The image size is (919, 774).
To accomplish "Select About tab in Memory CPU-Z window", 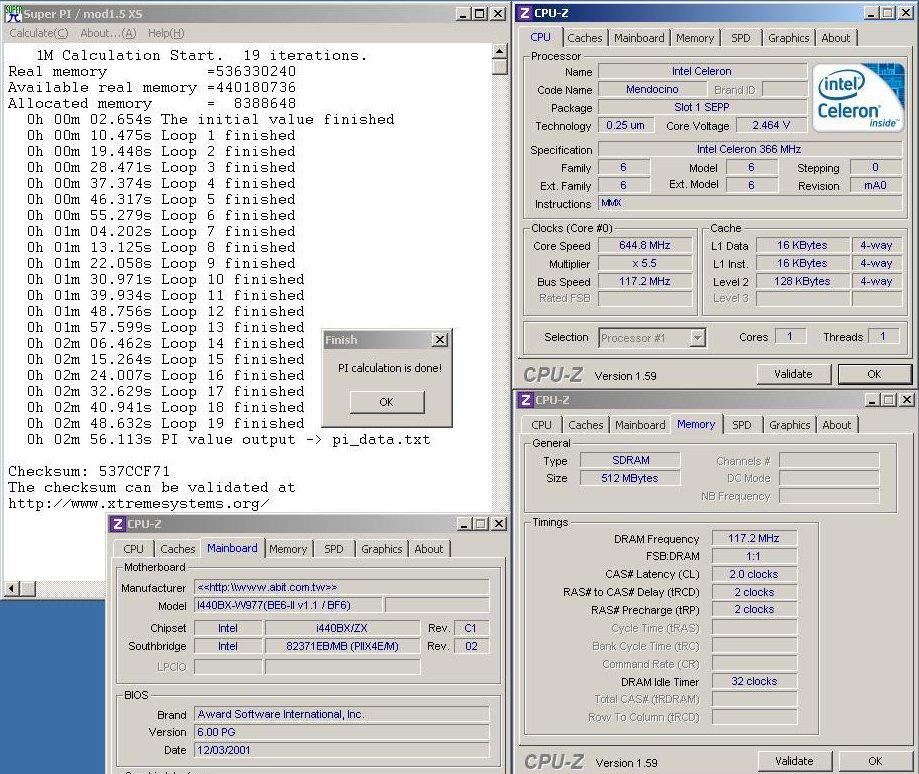I will tap(837, 425).
